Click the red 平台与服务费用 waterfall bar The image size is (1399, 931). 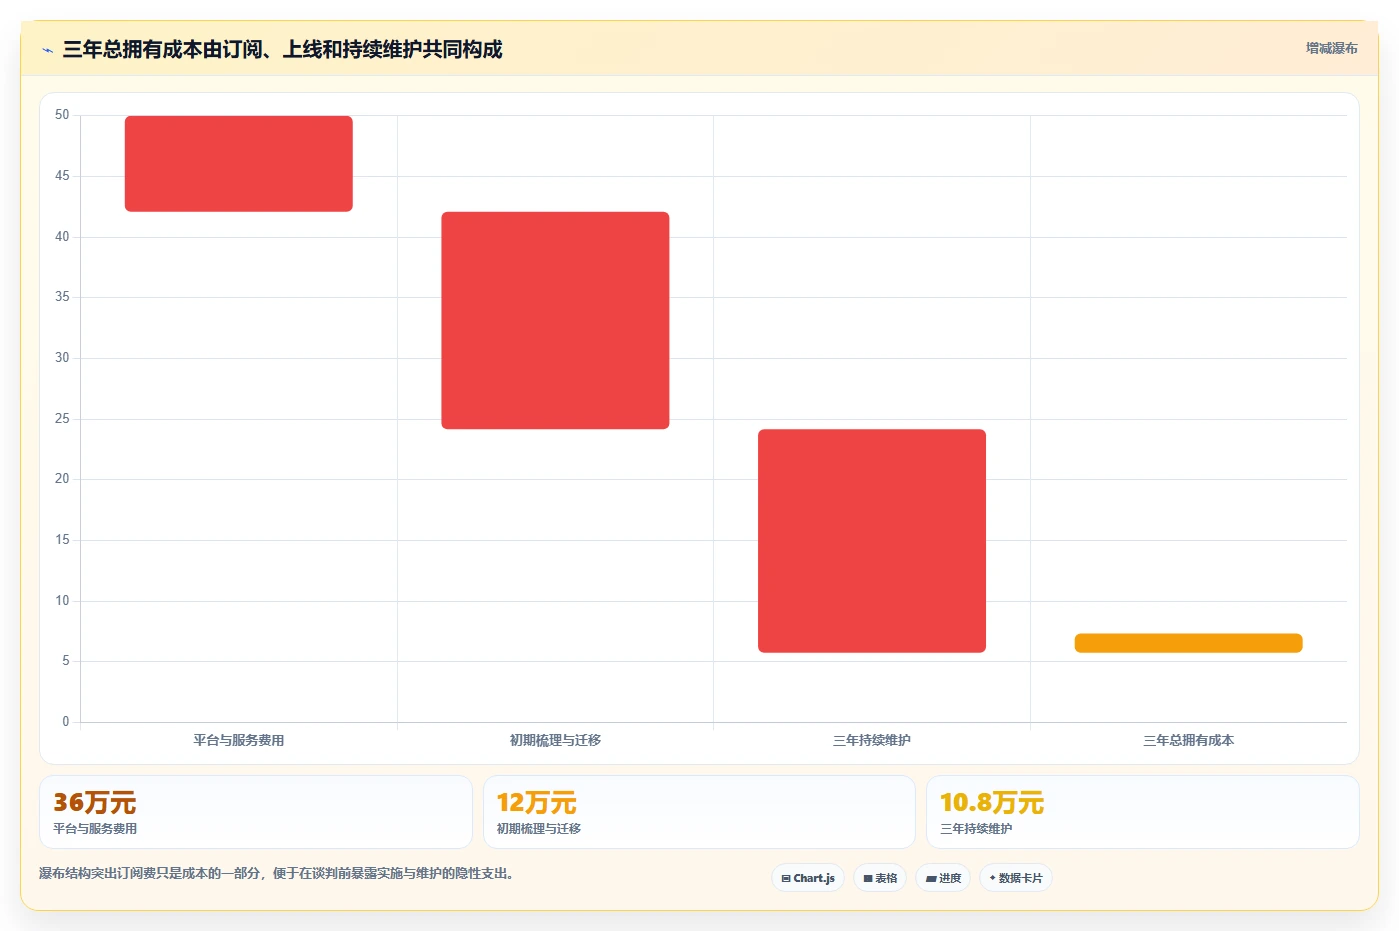click(x=239, y=164)
